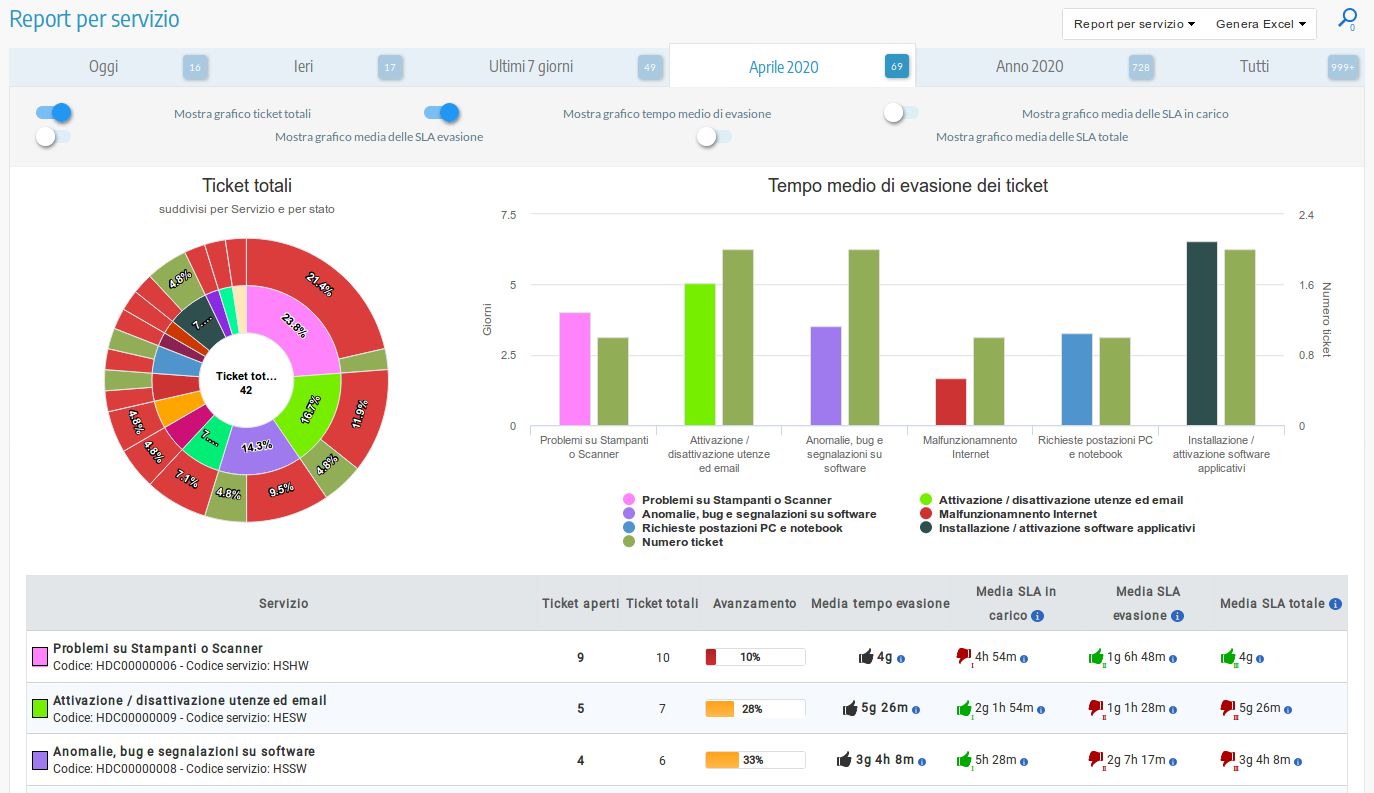Click green thumbs-up icon next to 1g 6h 48m

pyautogui.click(x=1096, y=657)
